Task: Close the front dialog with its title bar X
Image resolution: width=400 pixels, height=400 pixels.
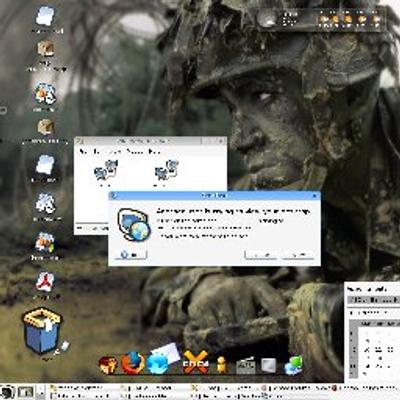Action: click(314, 196)
